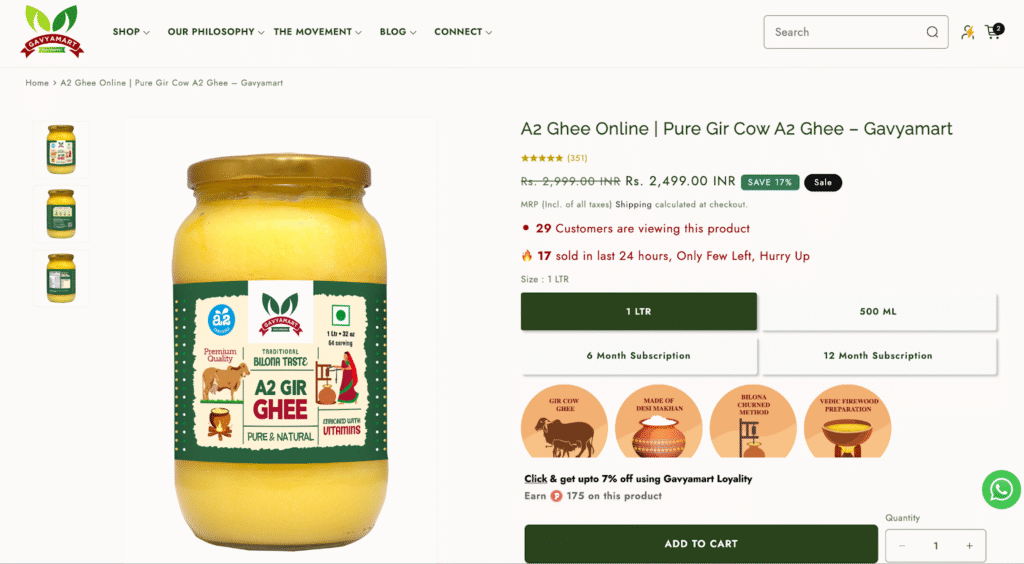Open the user account icon
This screenshot has width=1024, height=564.
(967, 32)
